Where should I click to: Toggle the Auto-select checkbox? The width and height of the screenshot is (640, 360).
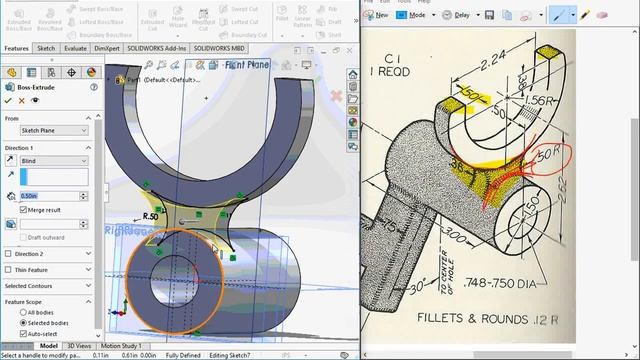(23, 333)
